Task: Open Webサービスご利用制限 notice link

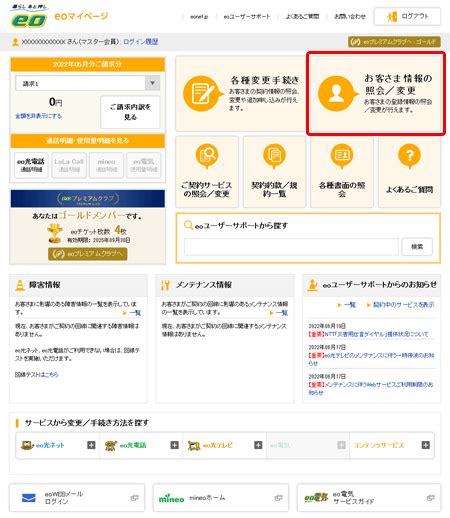Action: tap(371, 388)
